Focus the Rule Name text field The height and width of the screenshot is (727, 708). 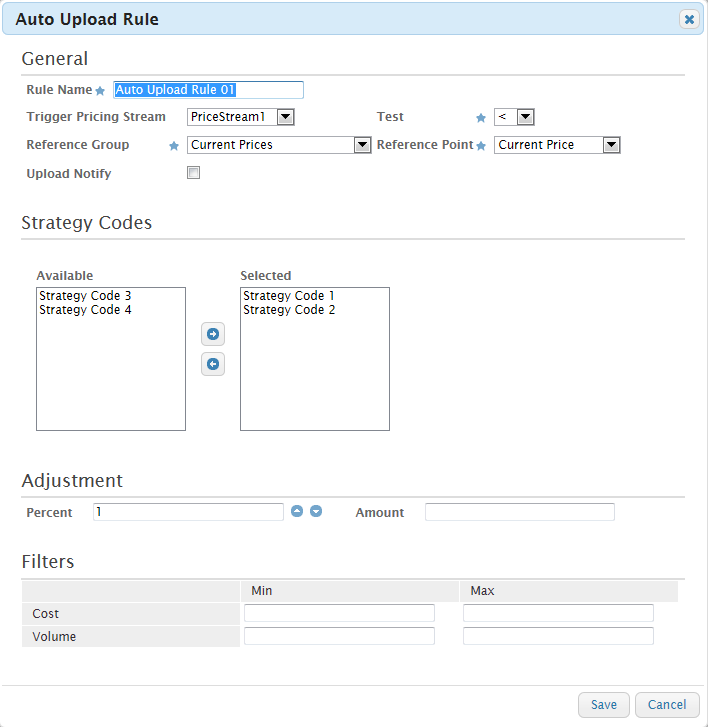(x=209, y=90)
